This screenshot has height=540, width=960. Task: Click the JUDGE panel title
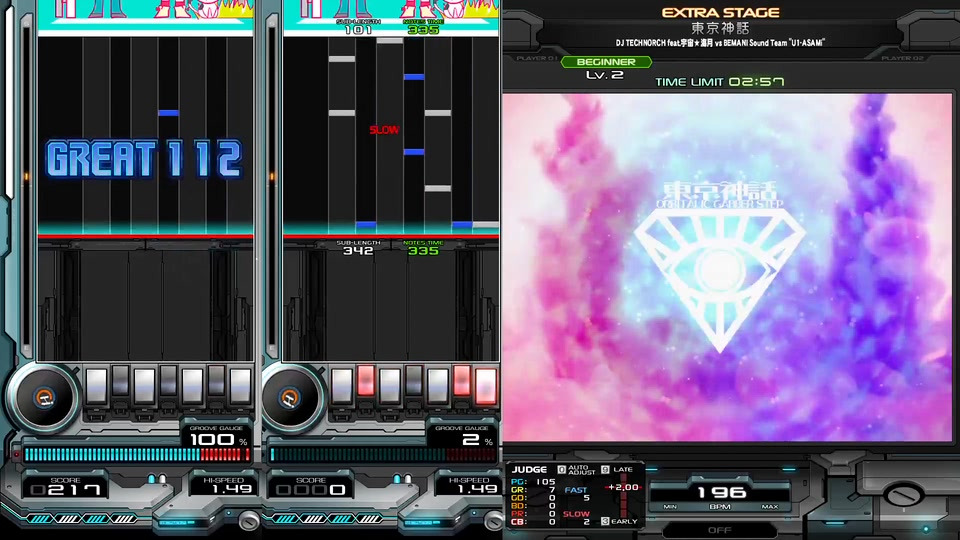pos(529,470)
